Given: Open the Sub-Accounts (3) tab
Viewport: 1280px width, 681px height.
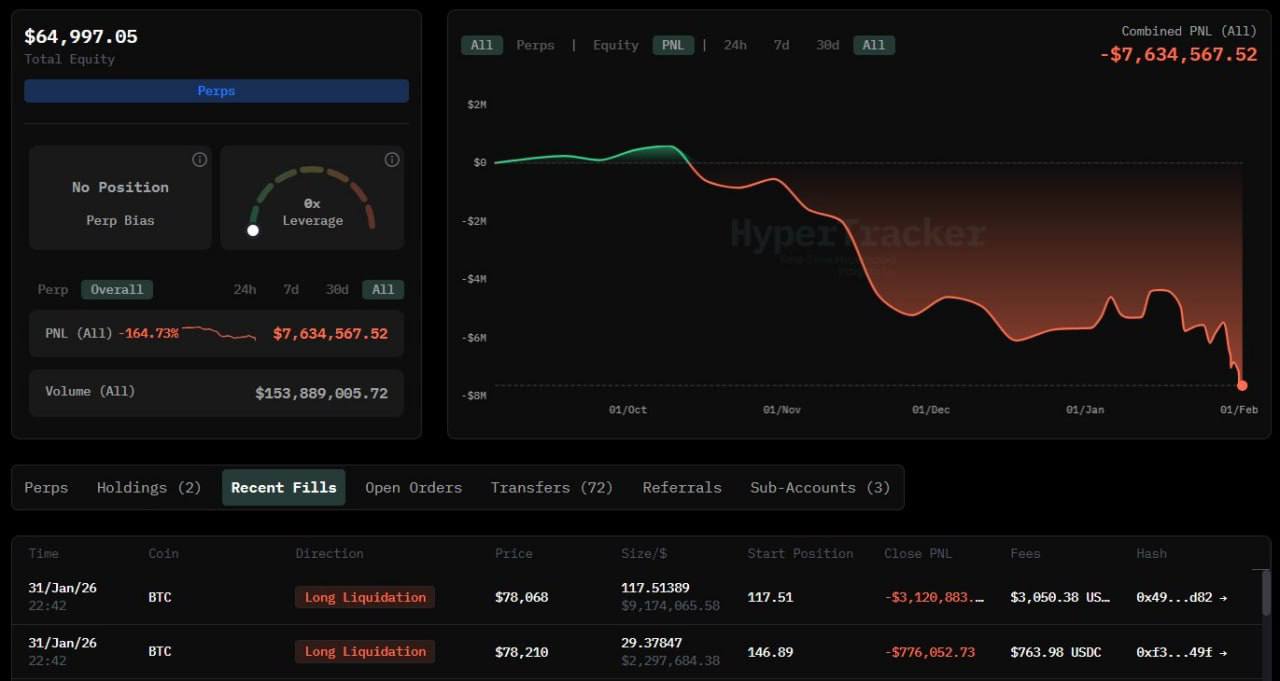Looking at the screenshot, I should (819, 488).
